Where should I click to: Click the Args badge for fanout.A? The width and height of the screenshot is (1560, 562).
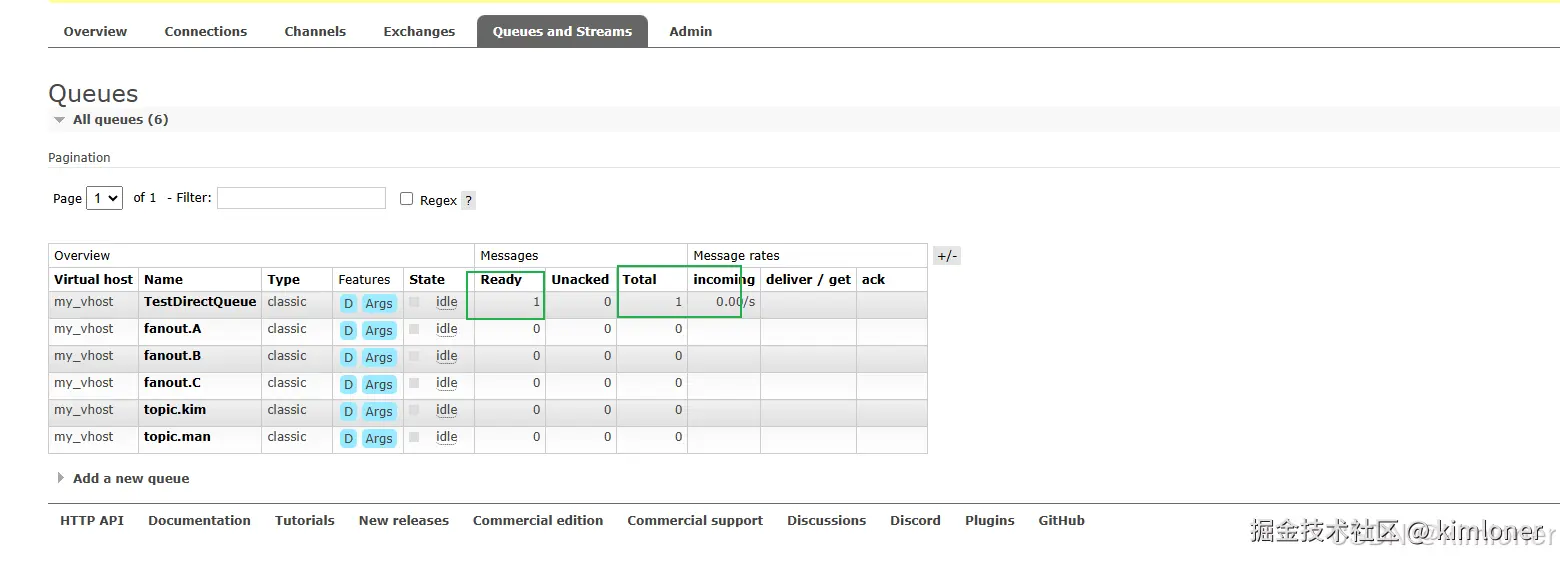click(x=379, y=330)
